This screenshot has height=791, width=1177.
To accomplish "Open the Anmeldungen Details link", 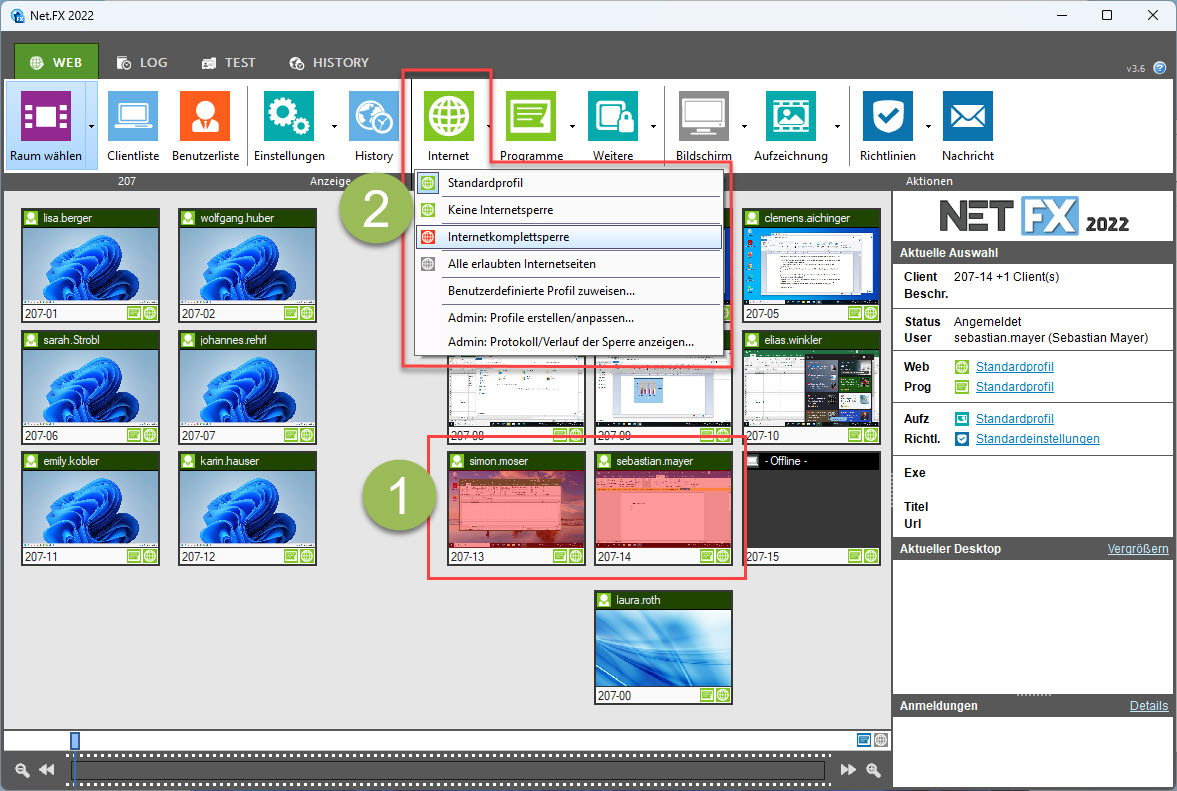I will click(1148, 705).
